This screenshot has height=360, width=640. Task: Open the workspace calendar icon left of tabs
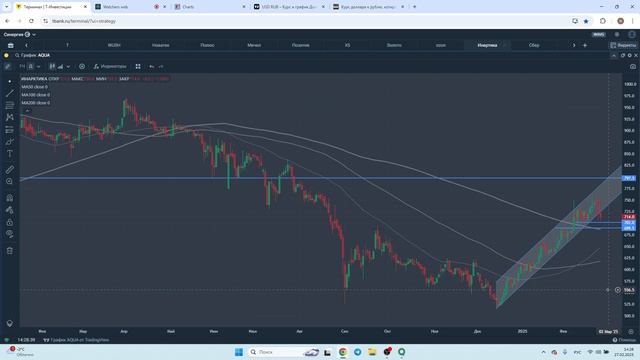click(x=11, y=45)
